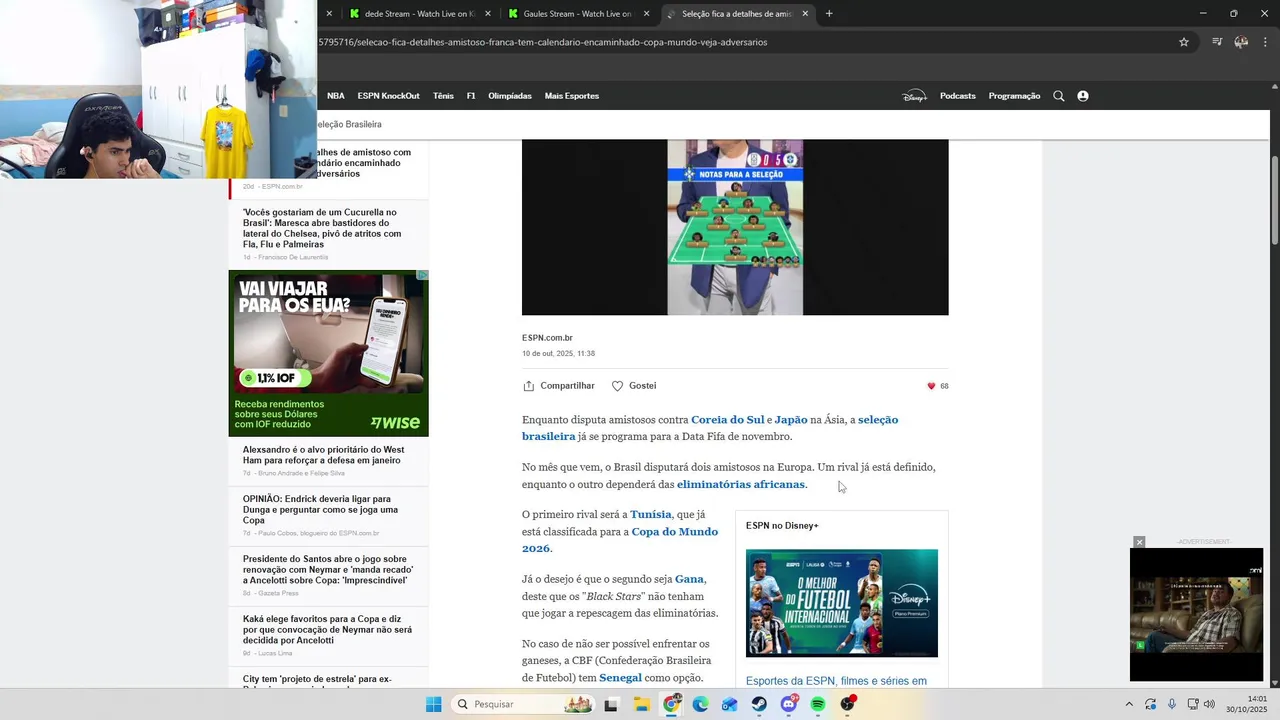Open the Tunísia link

(651, 514)
